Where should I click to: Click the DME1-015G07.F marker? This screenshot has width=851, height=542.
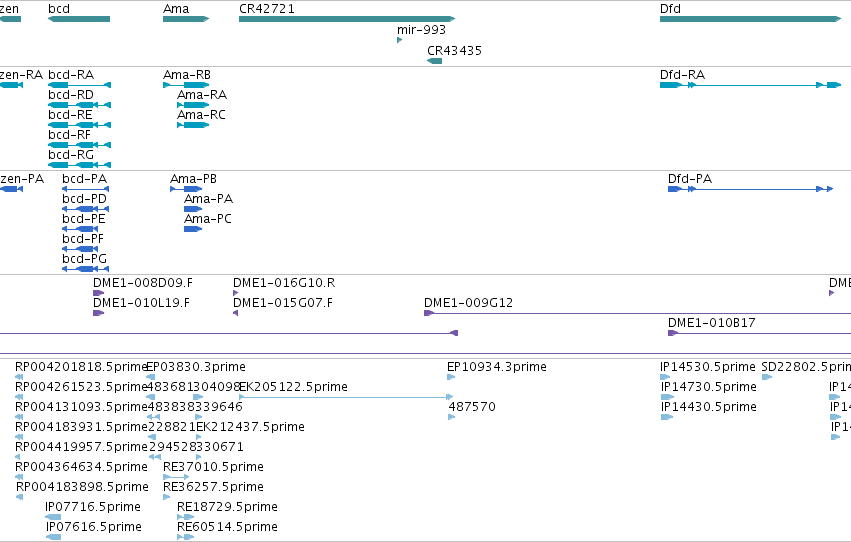[236, 313]
